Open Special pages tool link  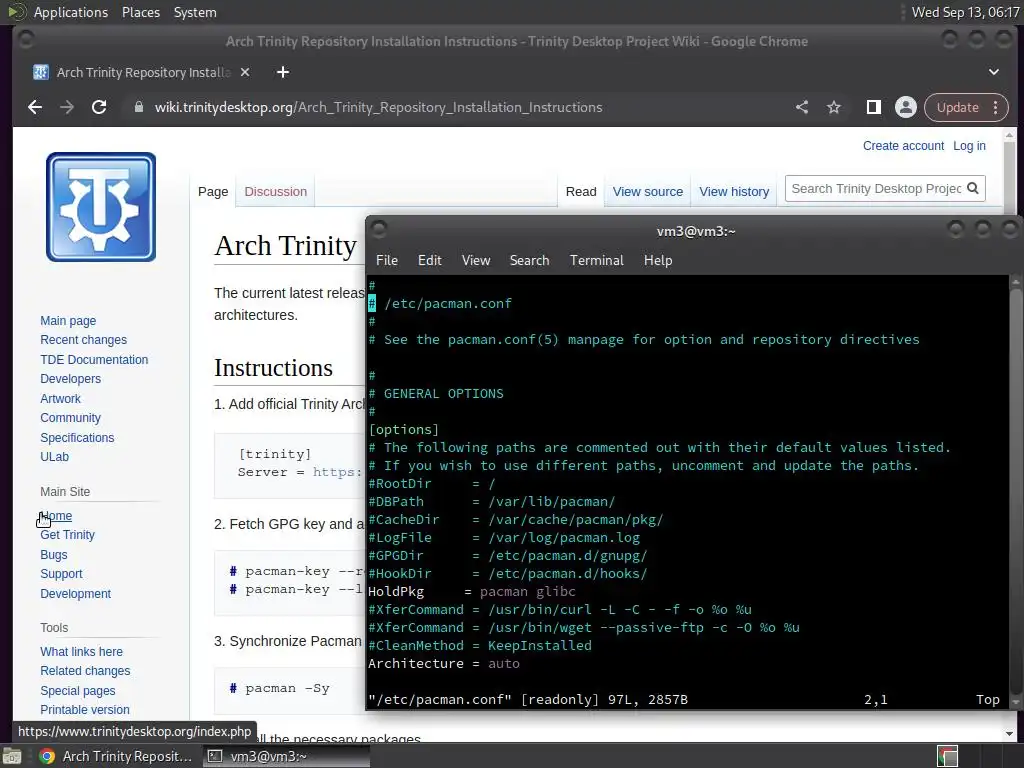click(x=78, y=690)
